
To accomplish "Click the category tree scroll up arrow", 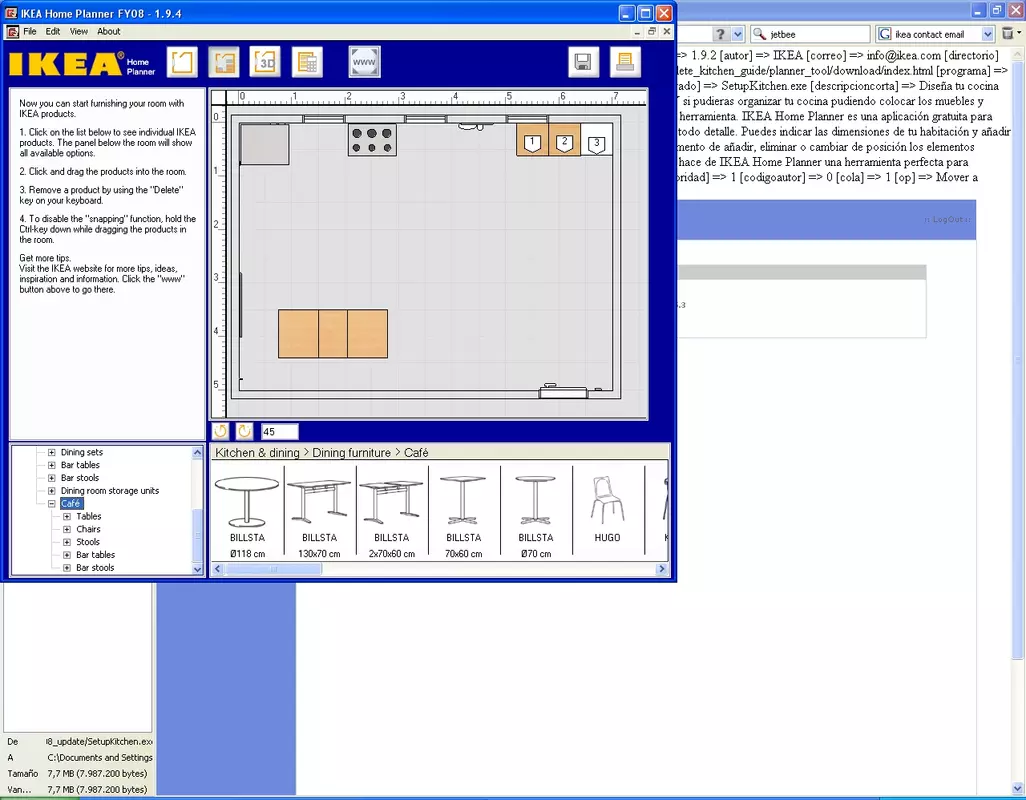I will (197, 452).
